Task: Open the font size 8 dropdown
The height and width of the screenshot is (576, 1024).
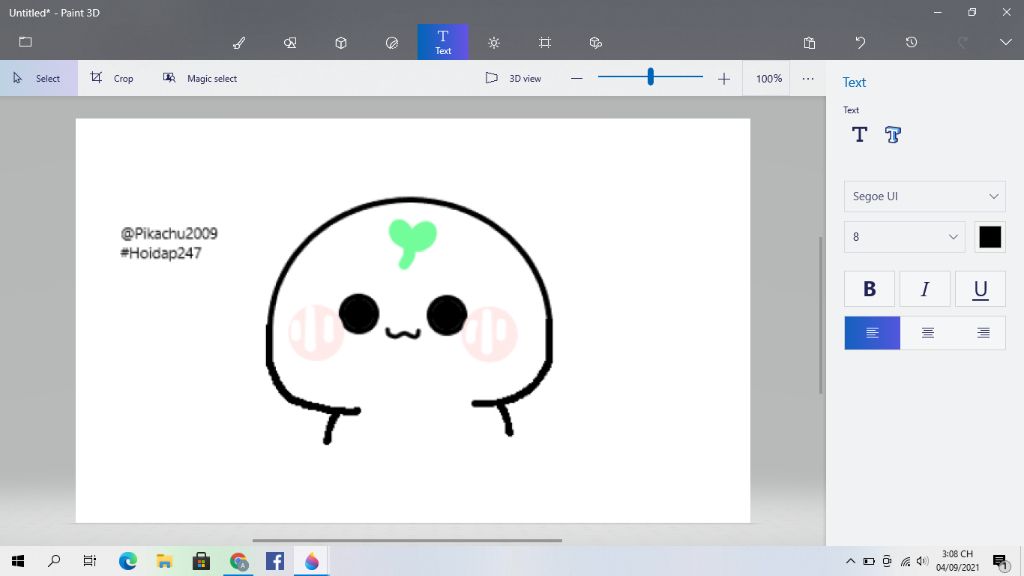Action: click(904, 237)
